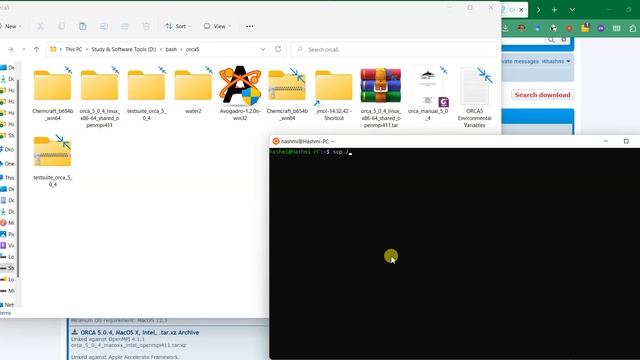Open the New item menu in Explorer
The height and width of the screenshot is (360, 640).
(x=11, y=26)
